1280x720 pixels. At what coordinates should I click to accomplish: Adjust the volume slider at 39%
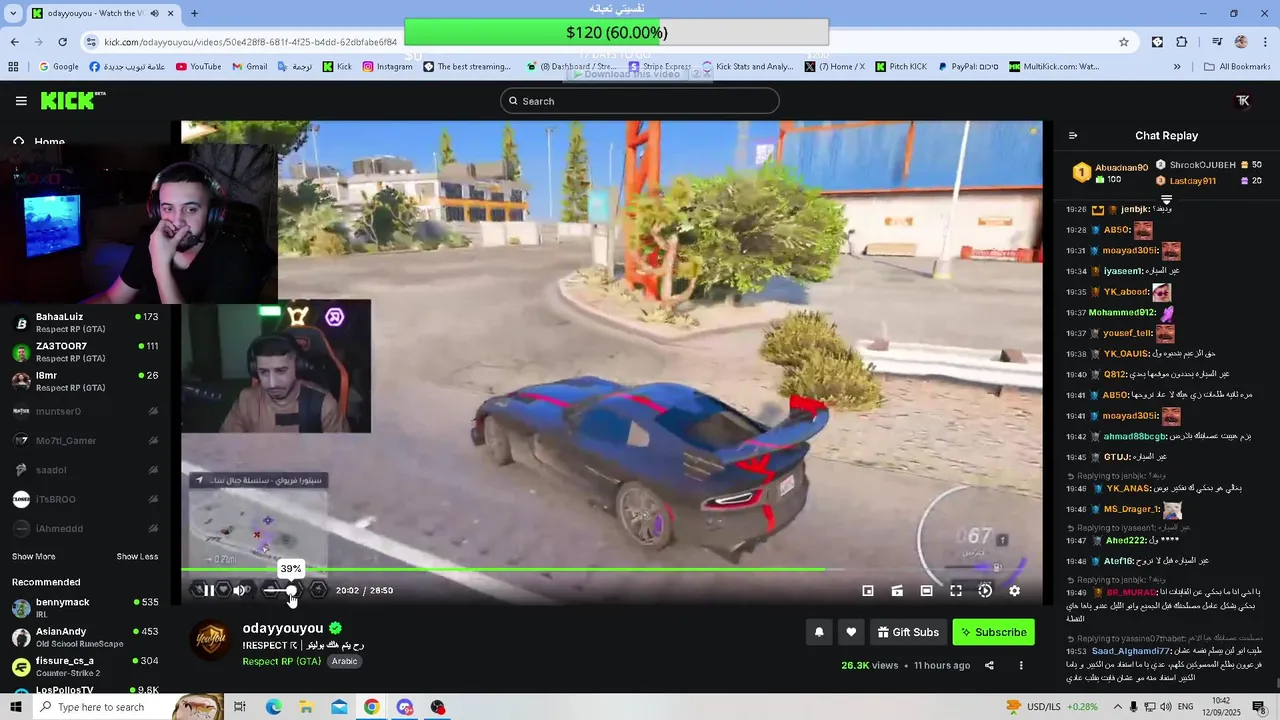point(291,590)
